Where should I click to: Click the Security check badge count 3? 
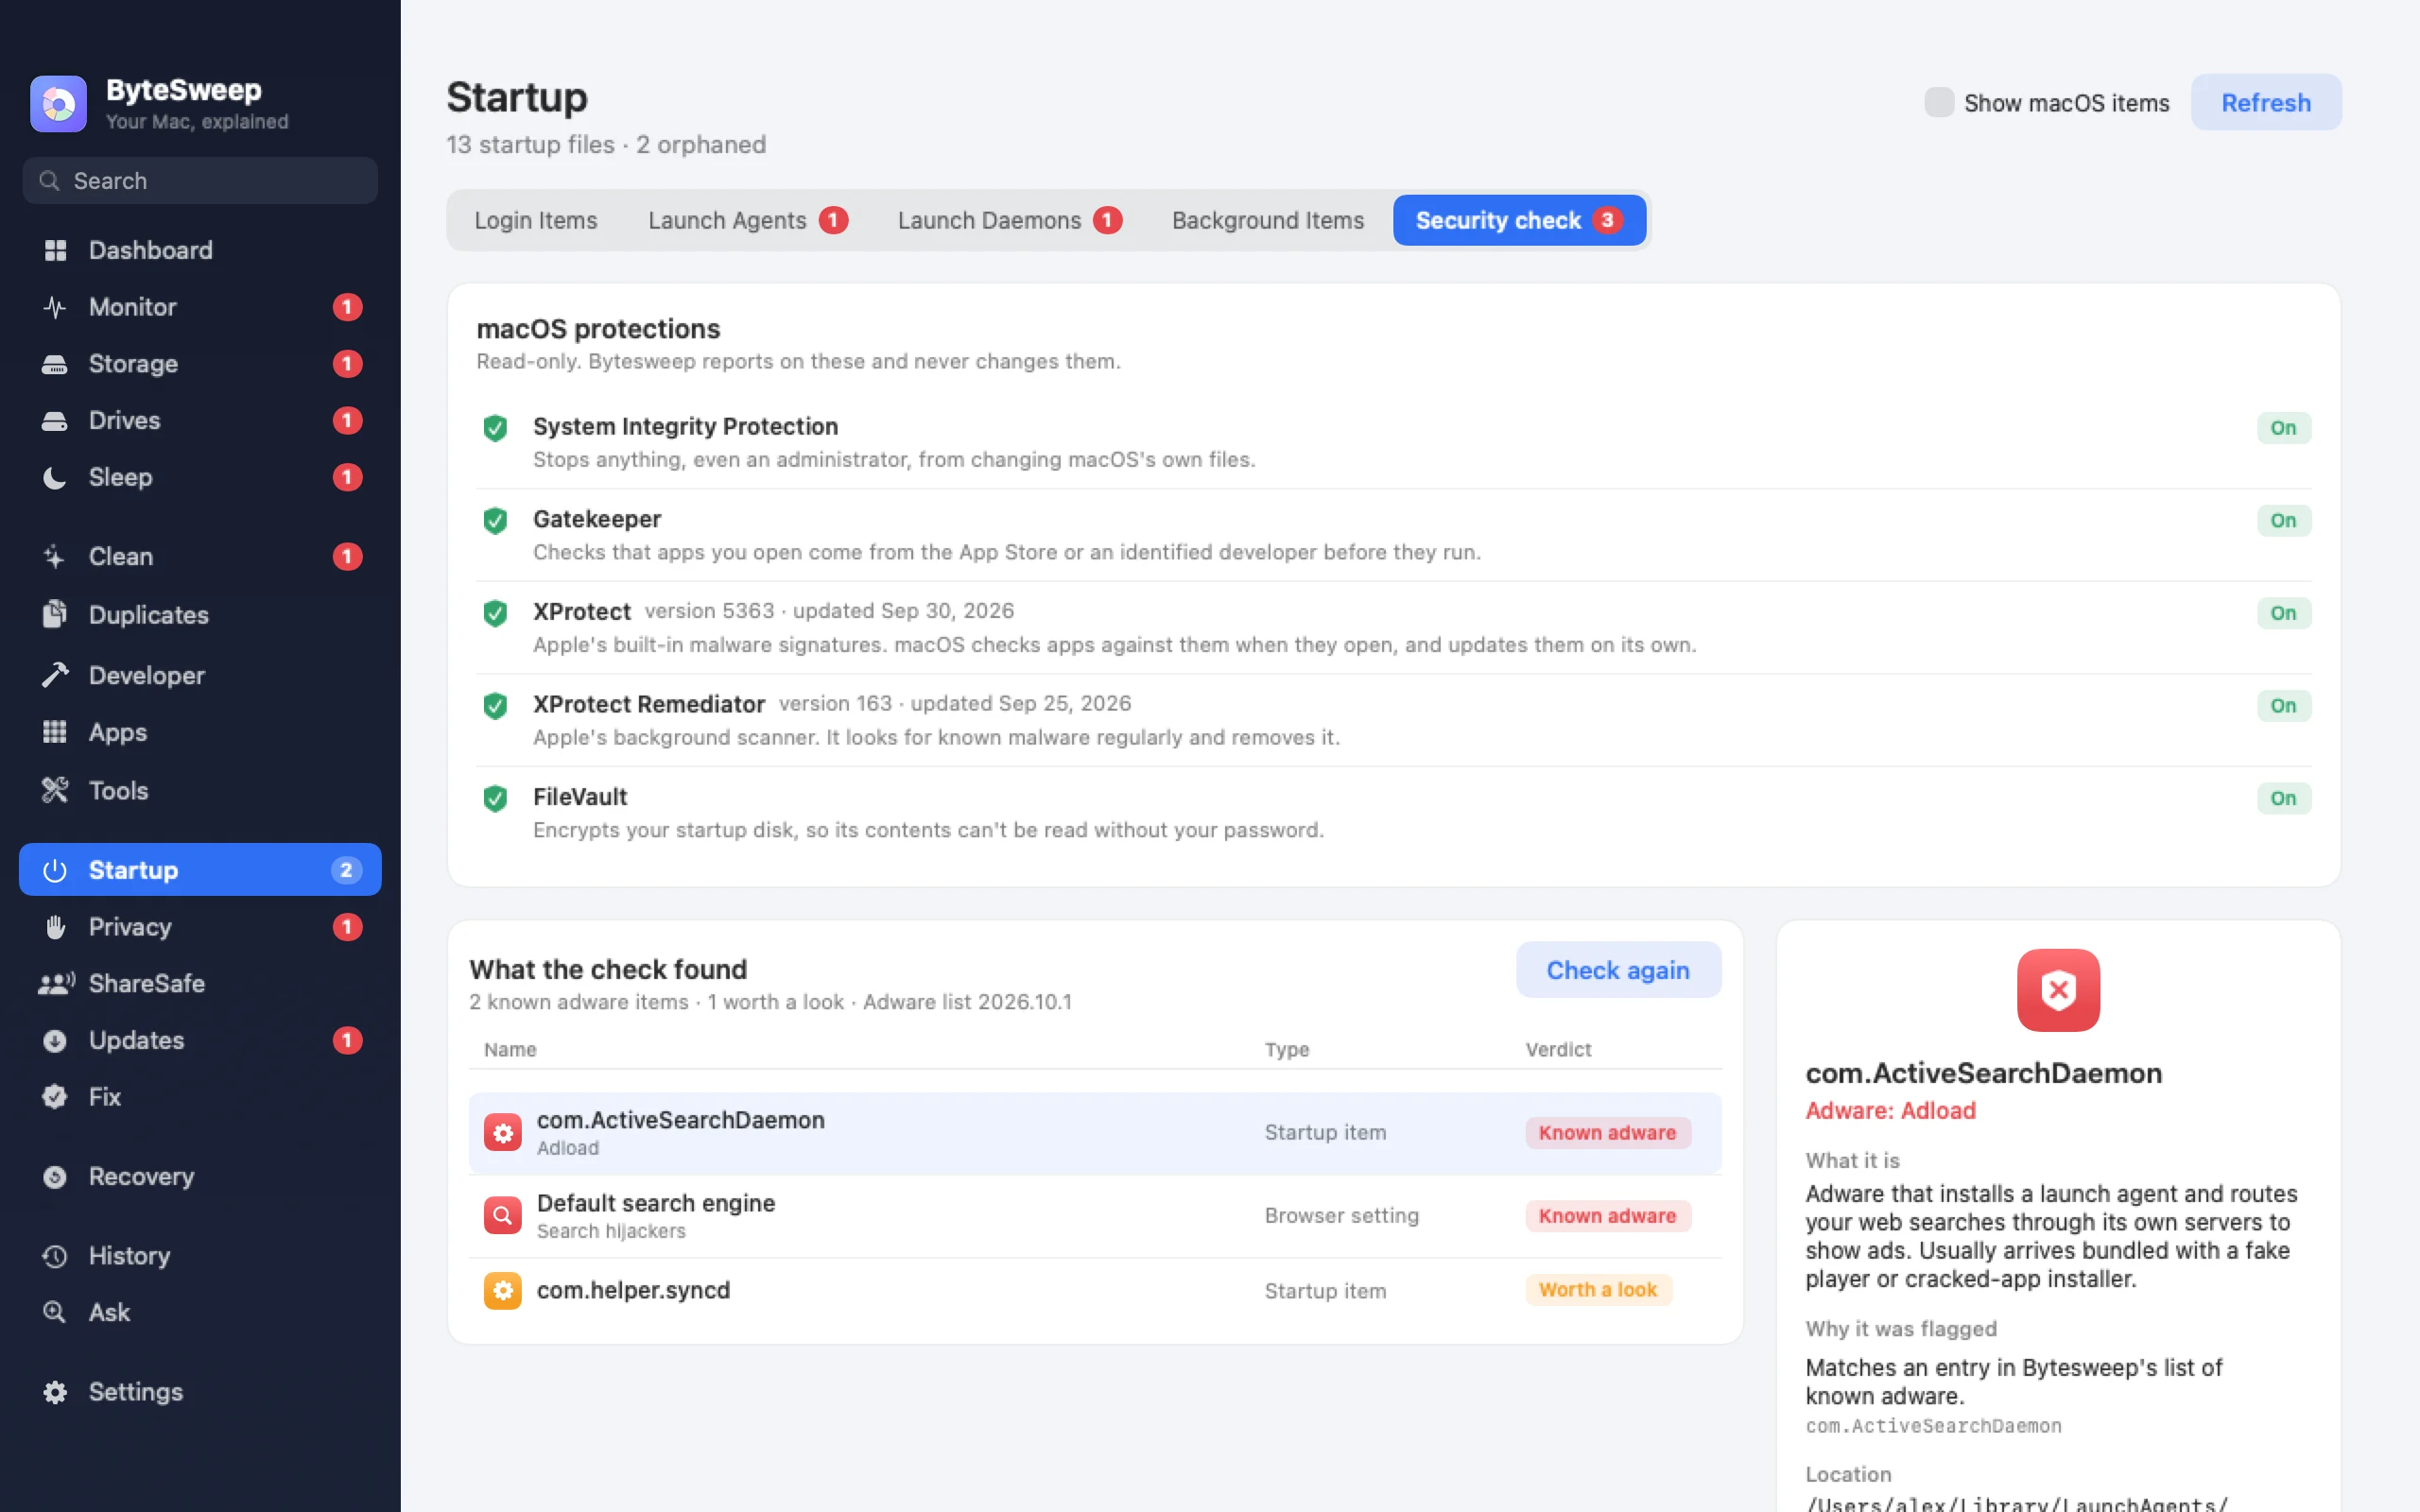[x=1607, y=220]
